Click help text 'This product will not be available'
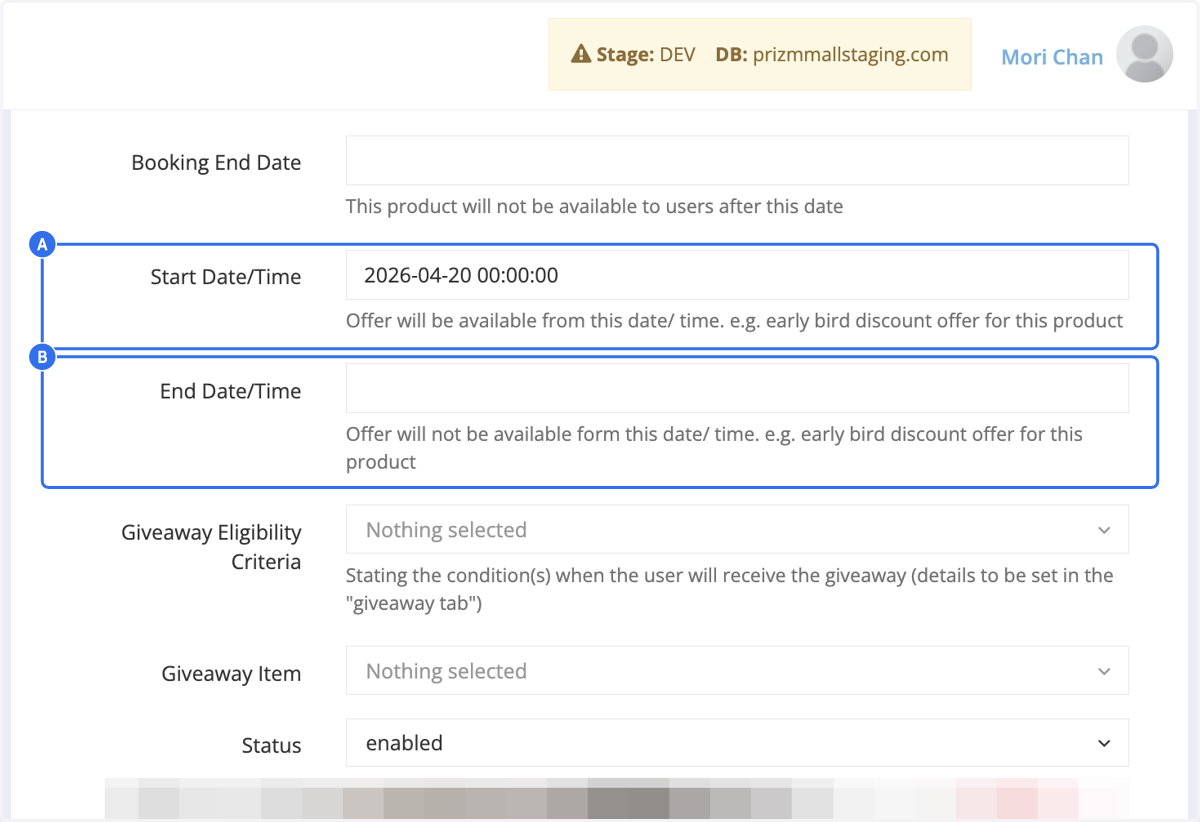This screenshot has height=822, width=1200. pos(594,207)
